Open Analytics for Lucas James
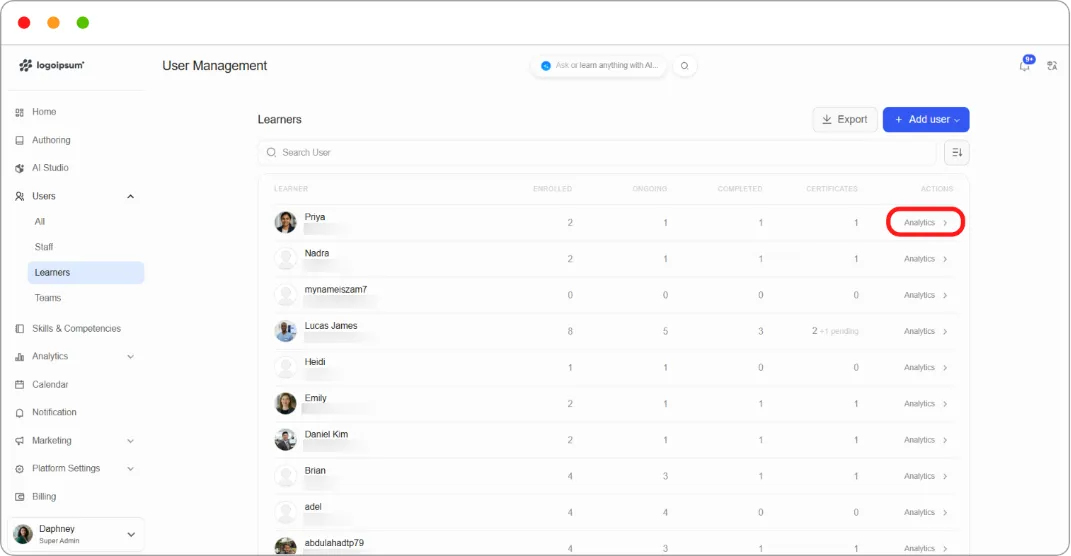1071x556 pixels. [926, 331]
